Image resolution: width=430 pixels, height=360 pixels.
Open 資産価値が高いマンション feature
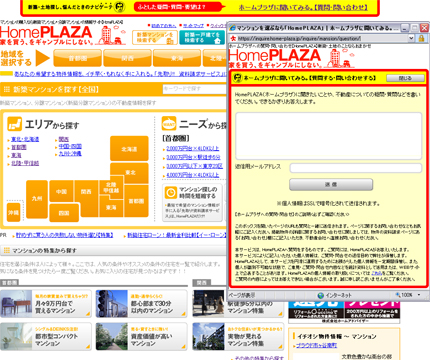pos(142,336)
